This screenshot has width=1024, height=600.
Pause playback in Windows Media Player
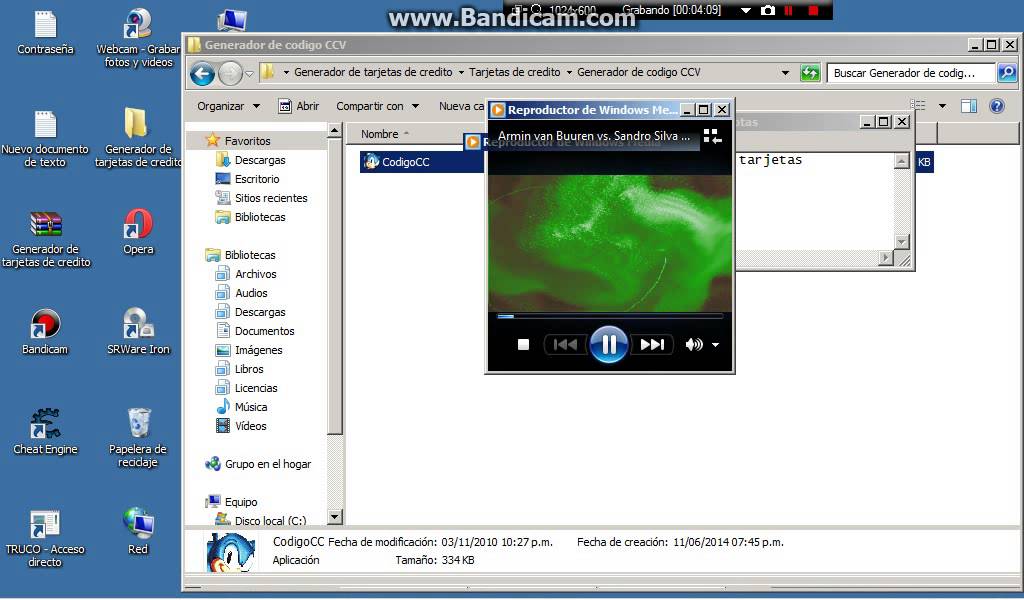pyautogui.click(x=609, y=344)
